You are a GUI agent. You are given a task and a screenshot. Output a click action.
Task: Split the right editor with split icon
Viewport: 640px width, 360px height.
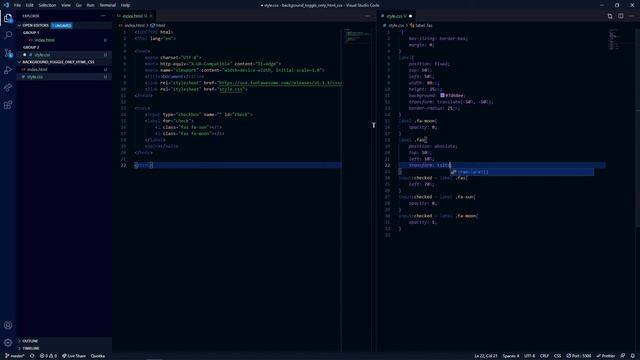coord(620,16)
